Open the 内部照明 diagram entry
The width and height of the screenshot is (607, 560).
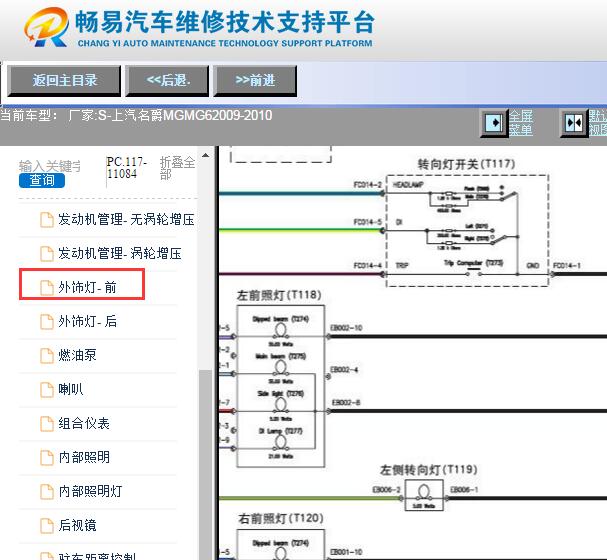(84, 457)
